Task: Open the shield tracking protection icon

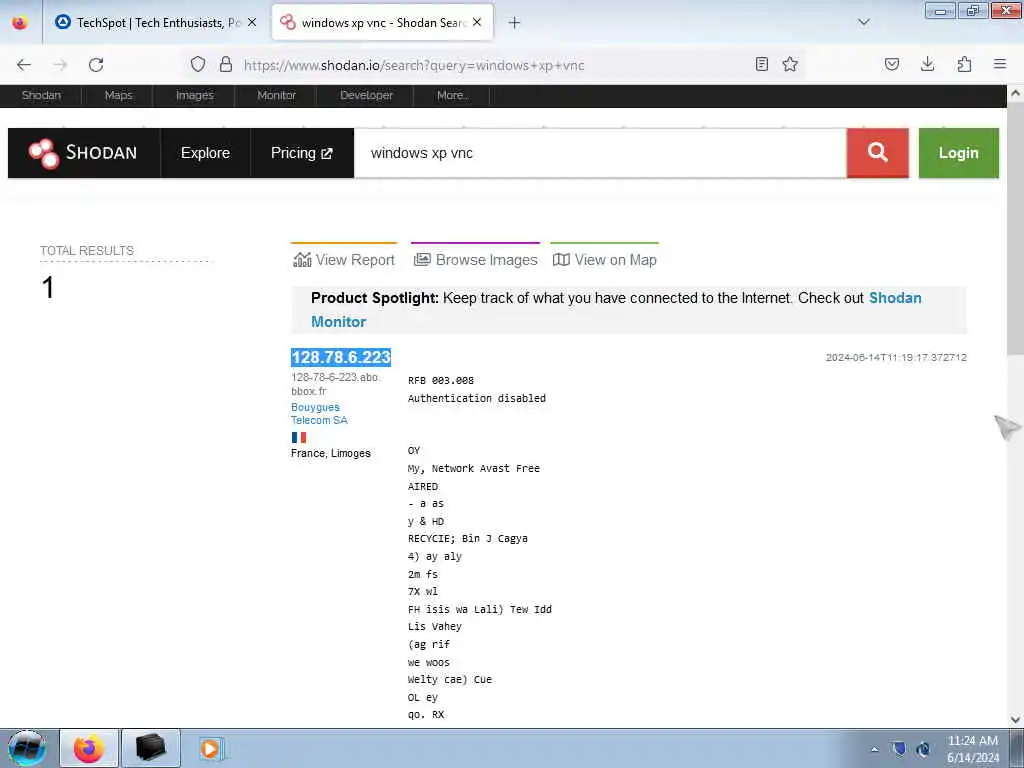Action: pyautogui.click(x=198, y=64)
